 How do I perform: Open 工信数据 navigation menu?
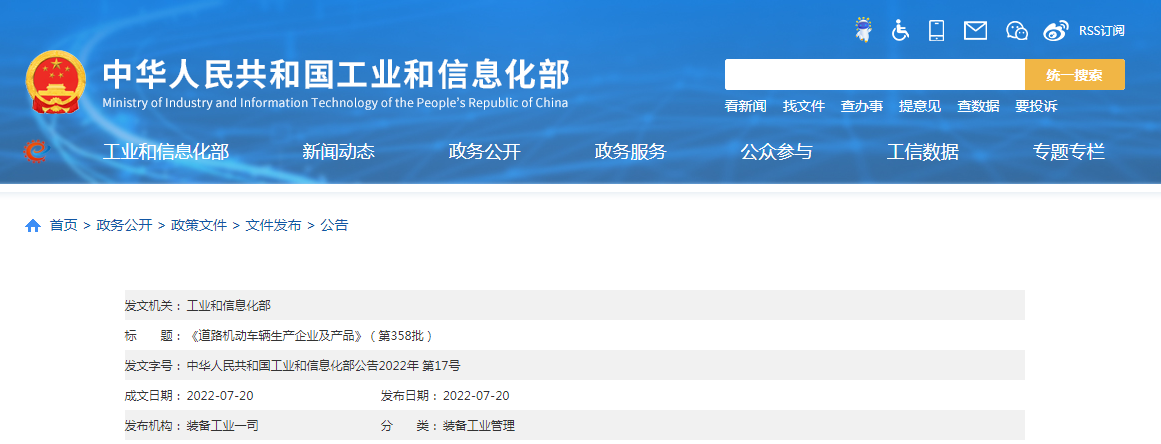(923, 152)
